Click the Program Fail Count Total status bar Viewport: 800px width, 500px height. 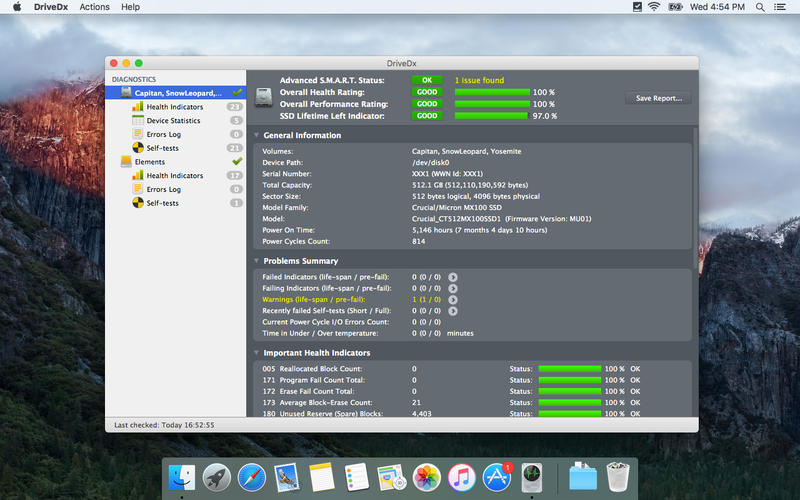click(x=570, y=380)
